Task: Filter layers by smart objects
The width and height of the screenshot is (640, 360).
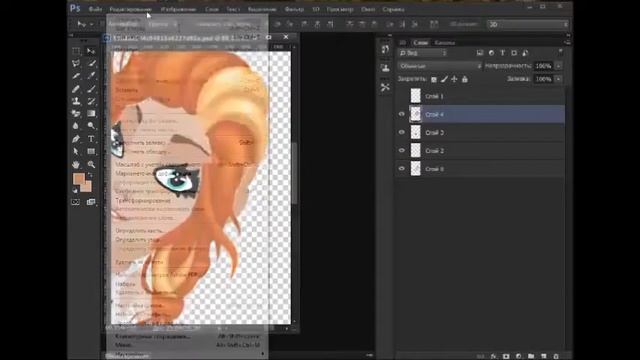Action: (525, 53)
